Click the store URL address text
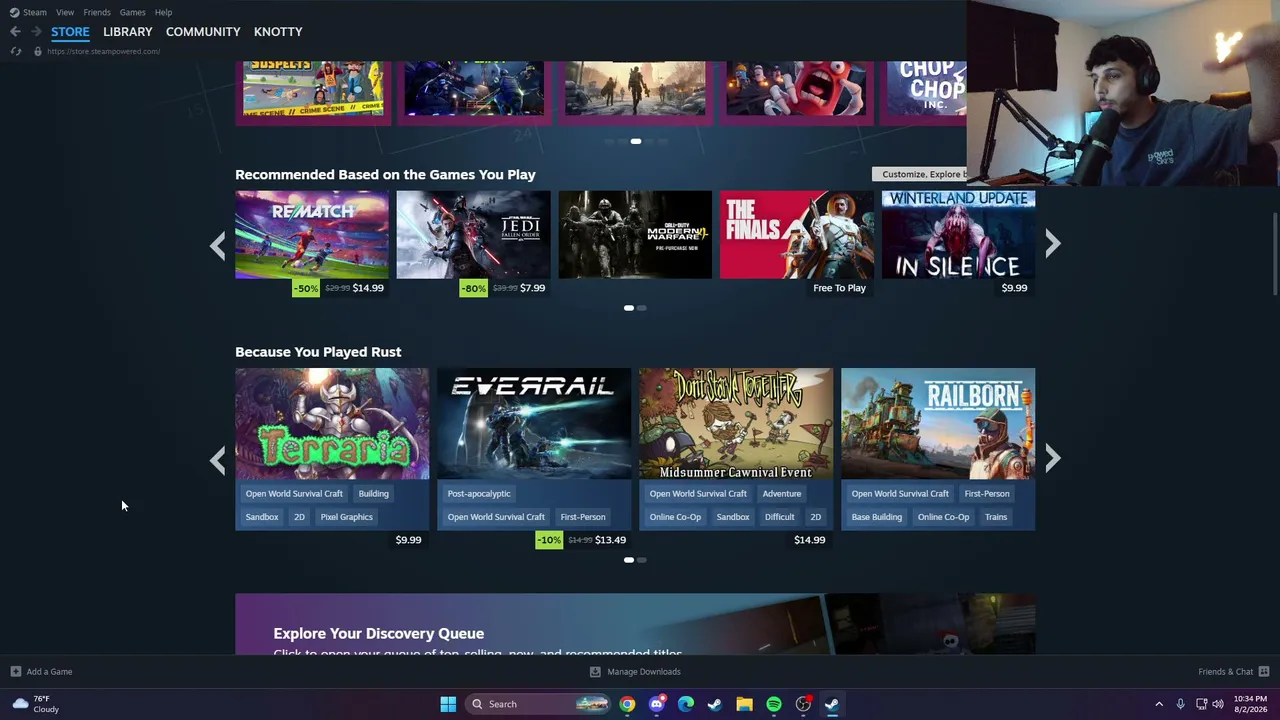This screenshot has width=1280, height=720. click(x=103, y=51)
